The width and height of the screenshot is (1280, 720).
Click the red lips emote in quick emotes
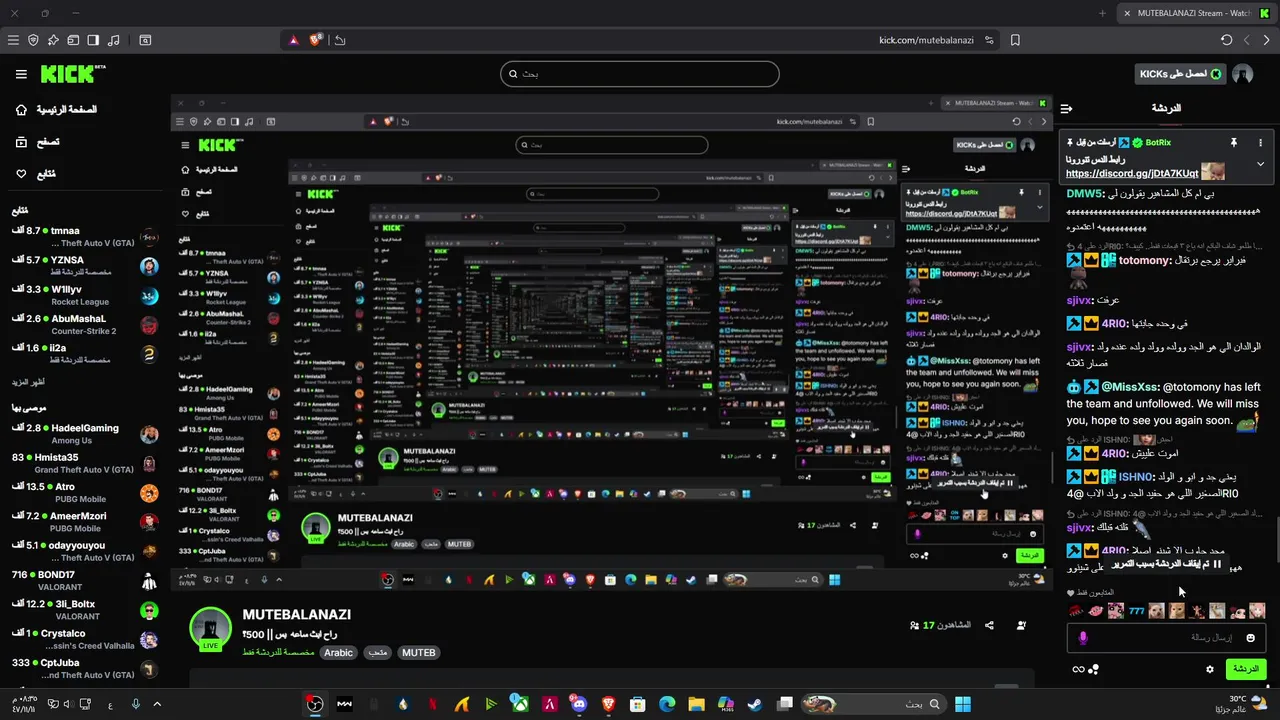(1076, 611)
